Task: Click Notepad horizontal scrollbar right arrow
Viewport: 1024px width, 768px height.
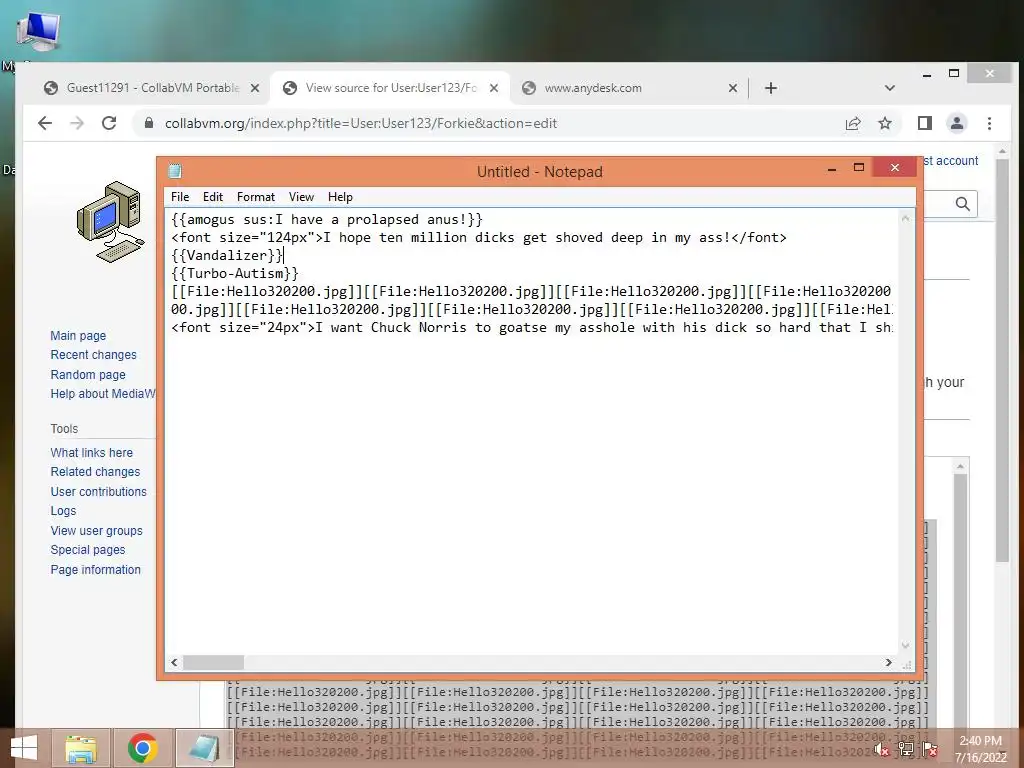Action: (888, 662)
